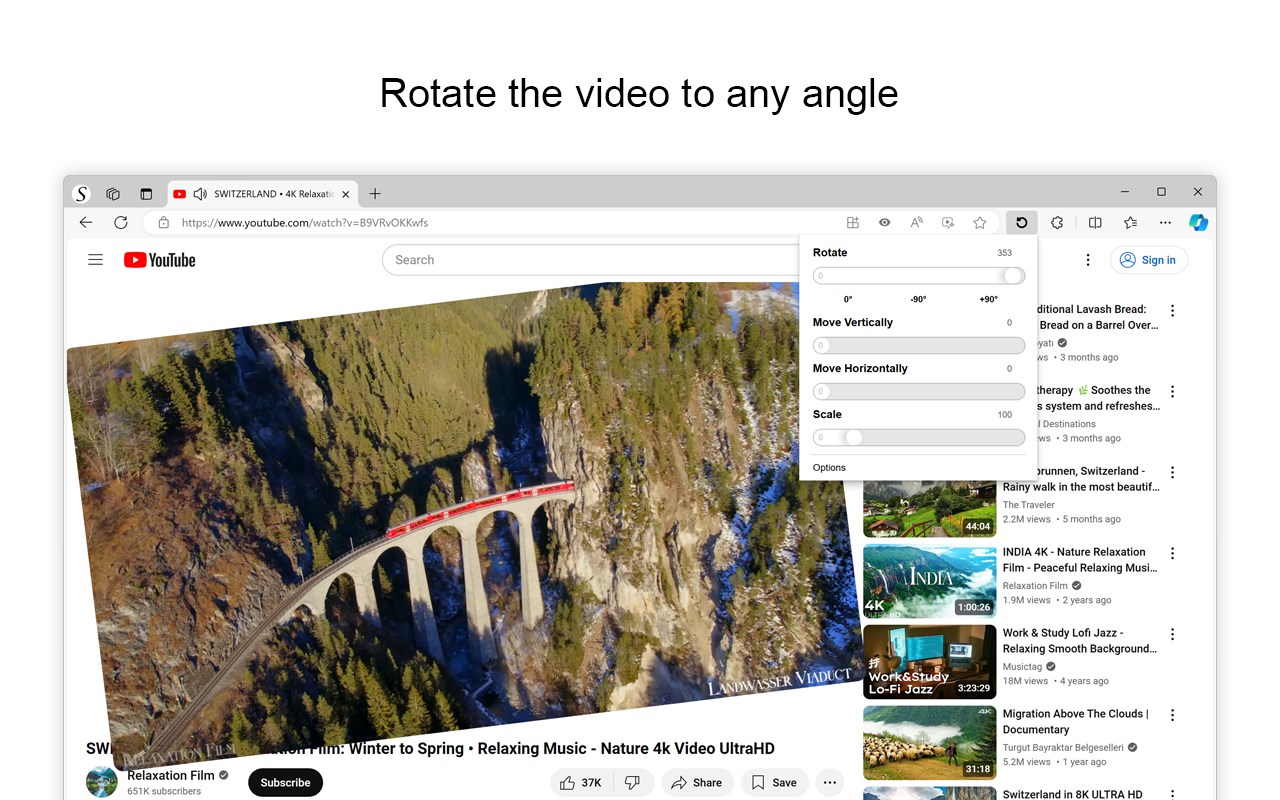Open Work & Study Lofi Jazz thumbnail

(x=930, y=662)
